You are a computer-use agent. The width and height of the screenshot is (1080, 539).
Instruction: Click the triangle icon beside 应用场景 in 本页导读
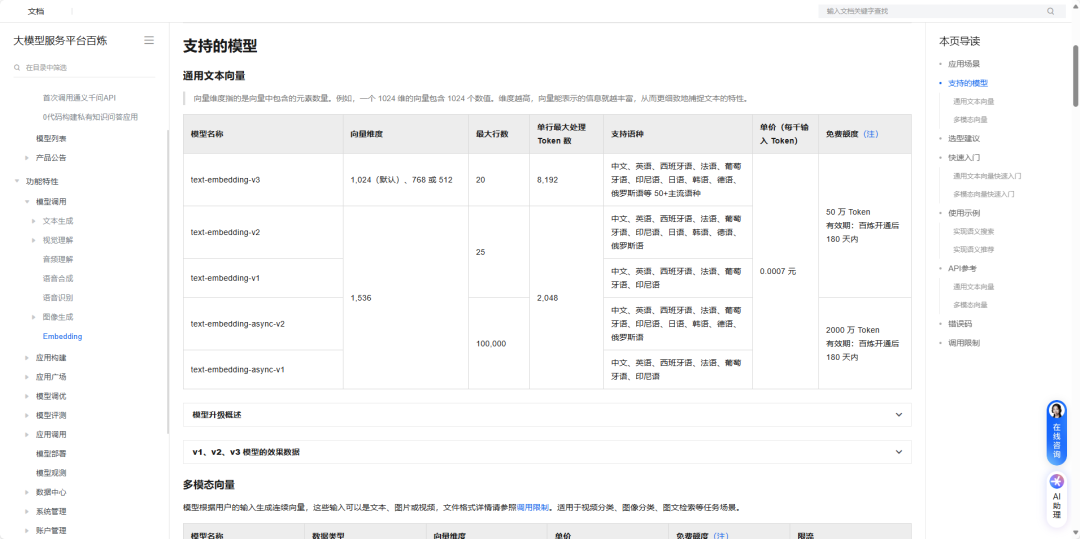coord(941,64)
